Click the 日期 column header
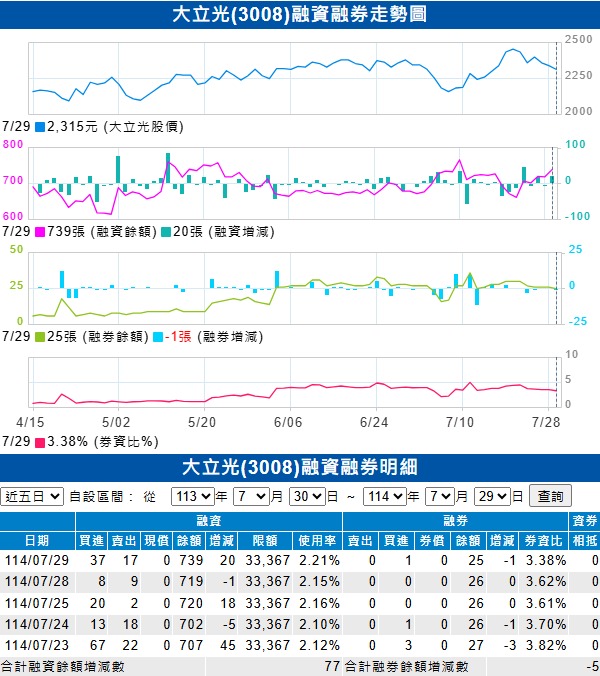The image size is (600, 676). pyautogui.click(x=38, y=541)
